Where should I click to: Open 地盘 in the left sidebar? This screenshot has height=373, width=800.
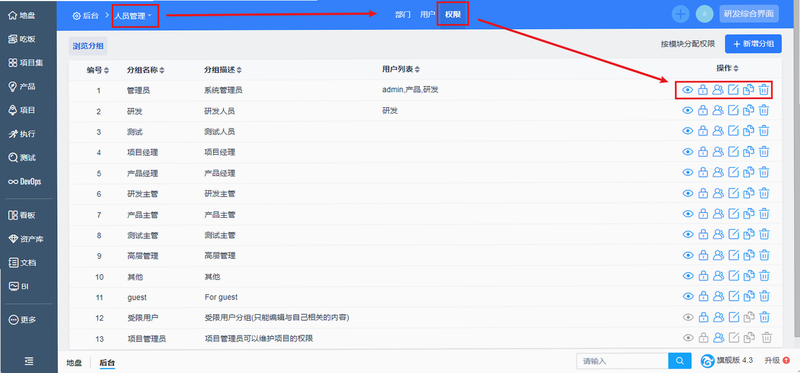coord(23,15)
